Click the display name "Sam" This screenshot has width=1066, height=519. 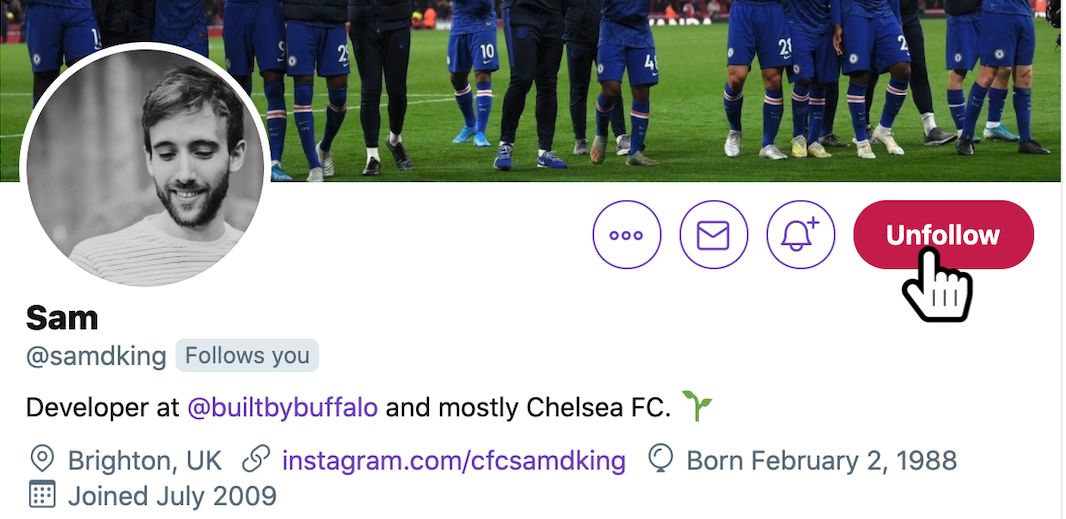pyautogui.click(x=62, y=318)
